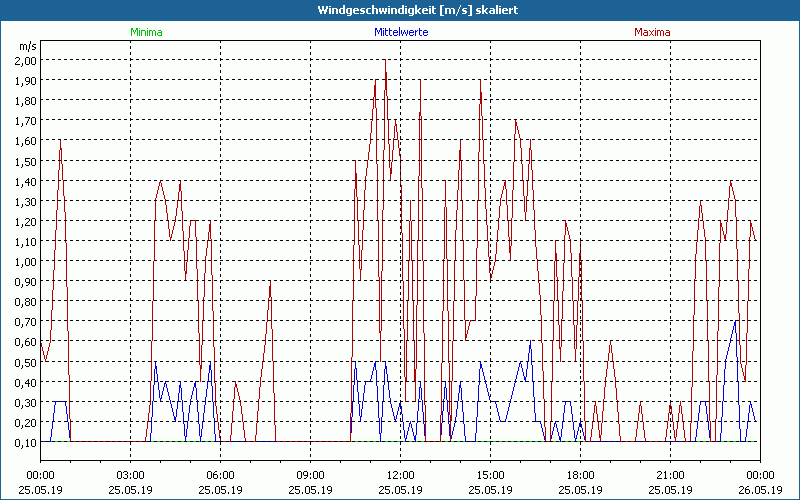Click the 12:00 time axis marker
Screen dimensions: 800x500
pos(400,474)
